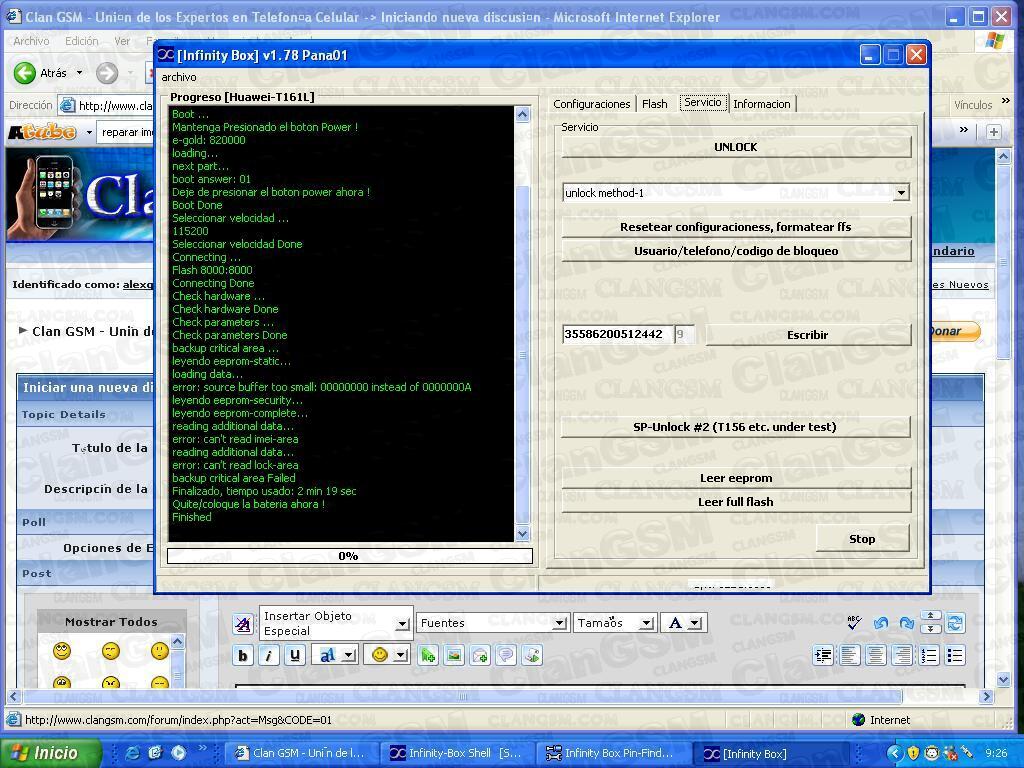Insert a bulleted list
This screenshot has width=1024, height=768.
pyautogui.click(x=955, y=655)
